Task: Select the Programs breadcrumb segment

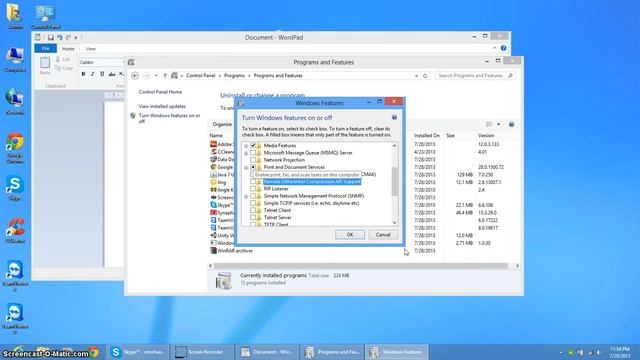Action: [234, 76]
